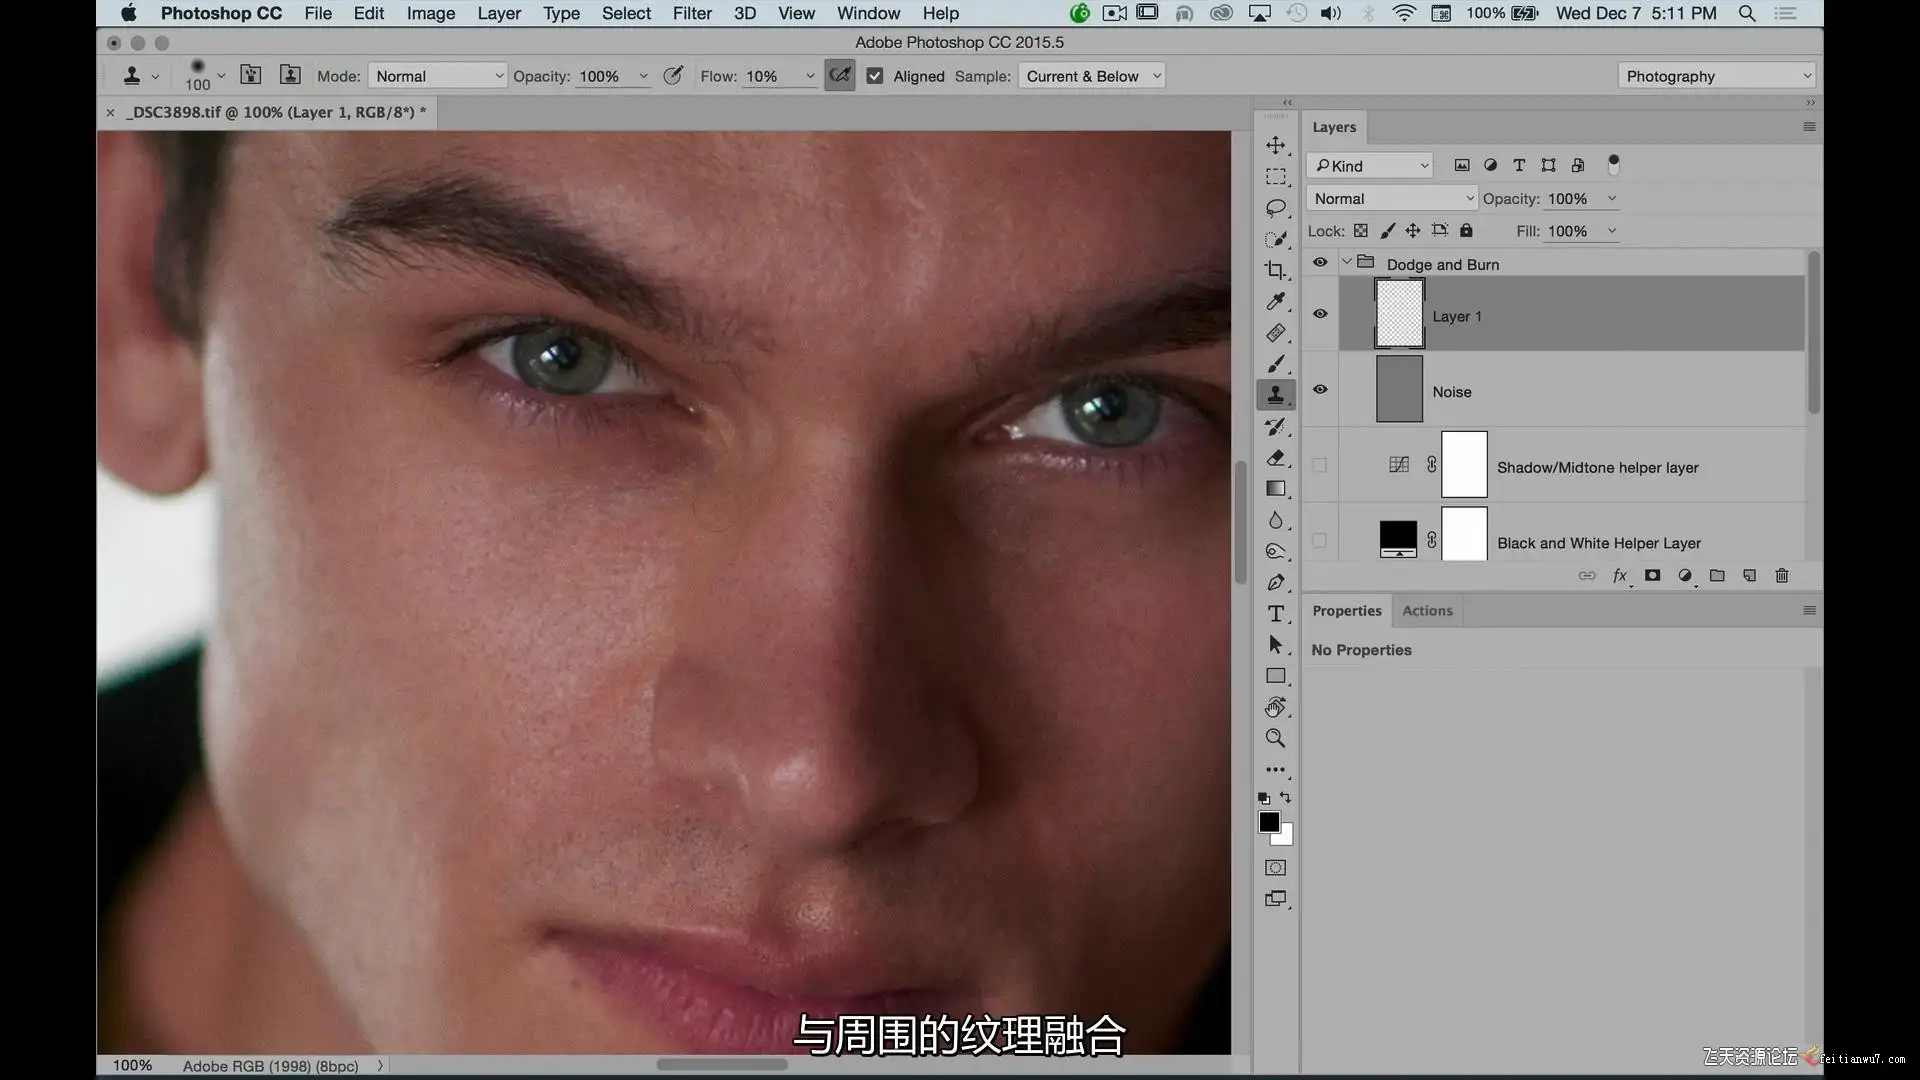Open the Photography workspace dropdown
The width and height of the screenshot is (1920, 1080).
coord(1716,76)
